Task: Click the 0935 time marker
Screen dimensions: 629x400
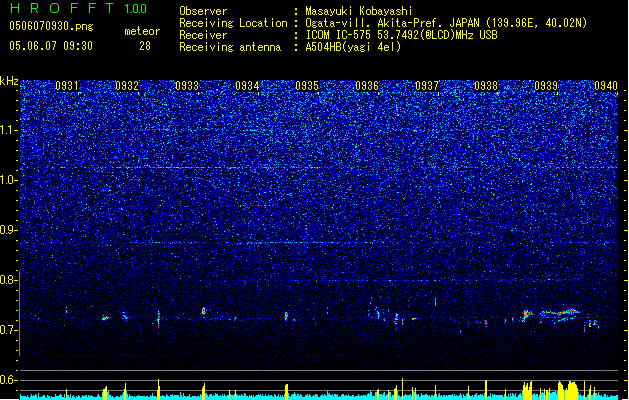Action: click(307, 86)
